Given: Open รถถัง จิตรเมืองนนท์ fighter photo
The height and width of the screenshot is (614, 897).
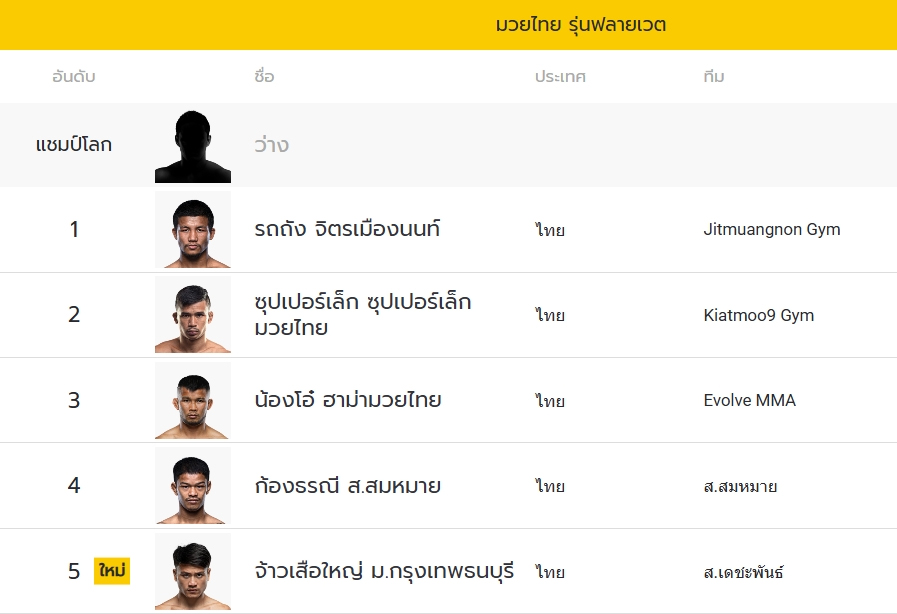Looking at the screenshot, I should (193, 231).
